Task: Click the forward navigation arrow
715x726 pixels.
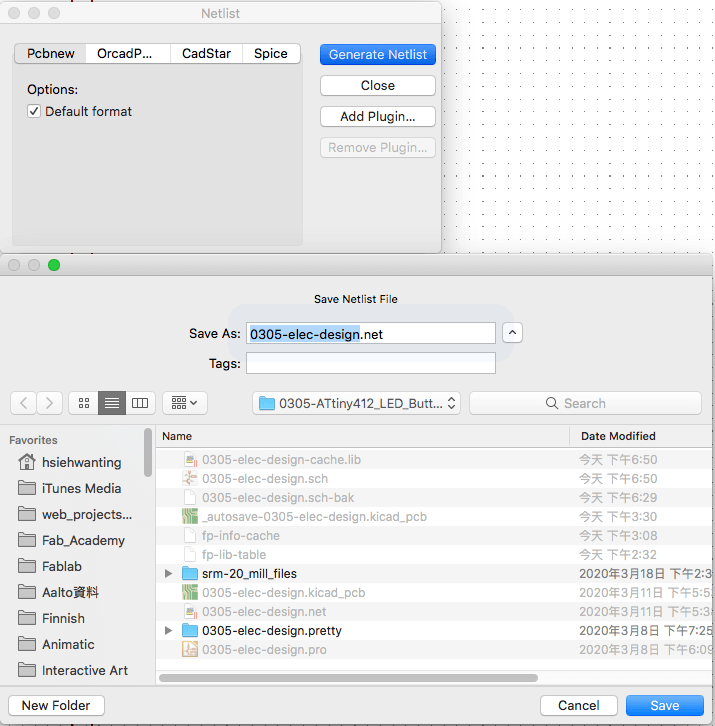Action: (x=50, y=403)
